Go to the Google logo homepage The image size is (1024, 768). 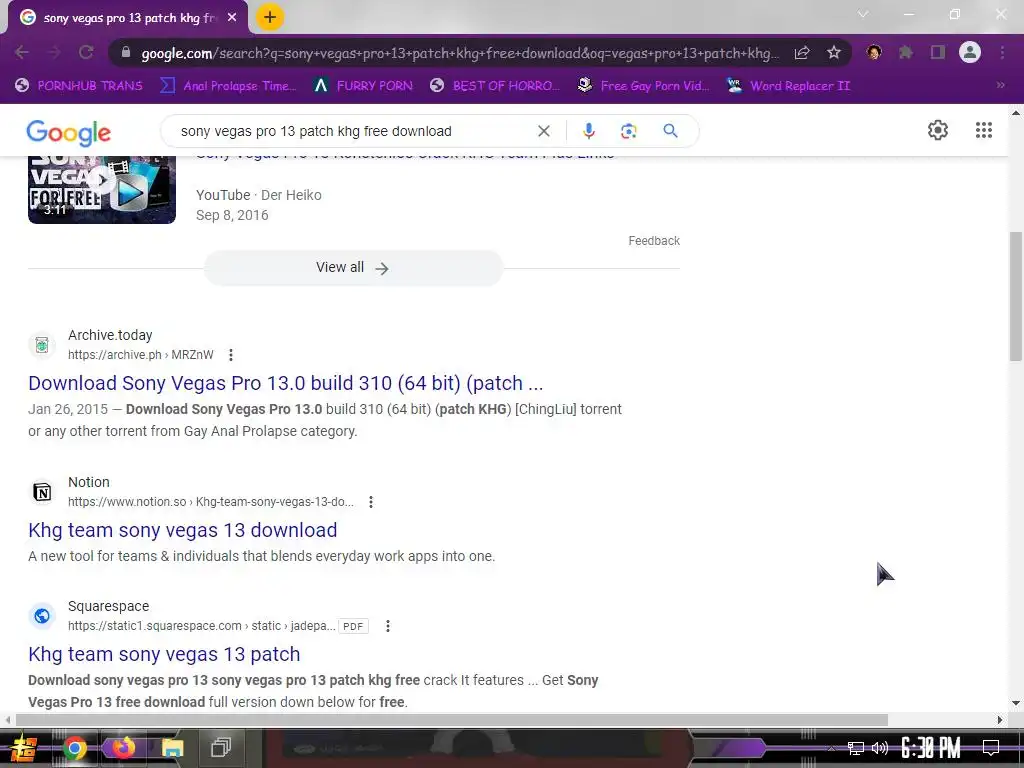(69, 133)
